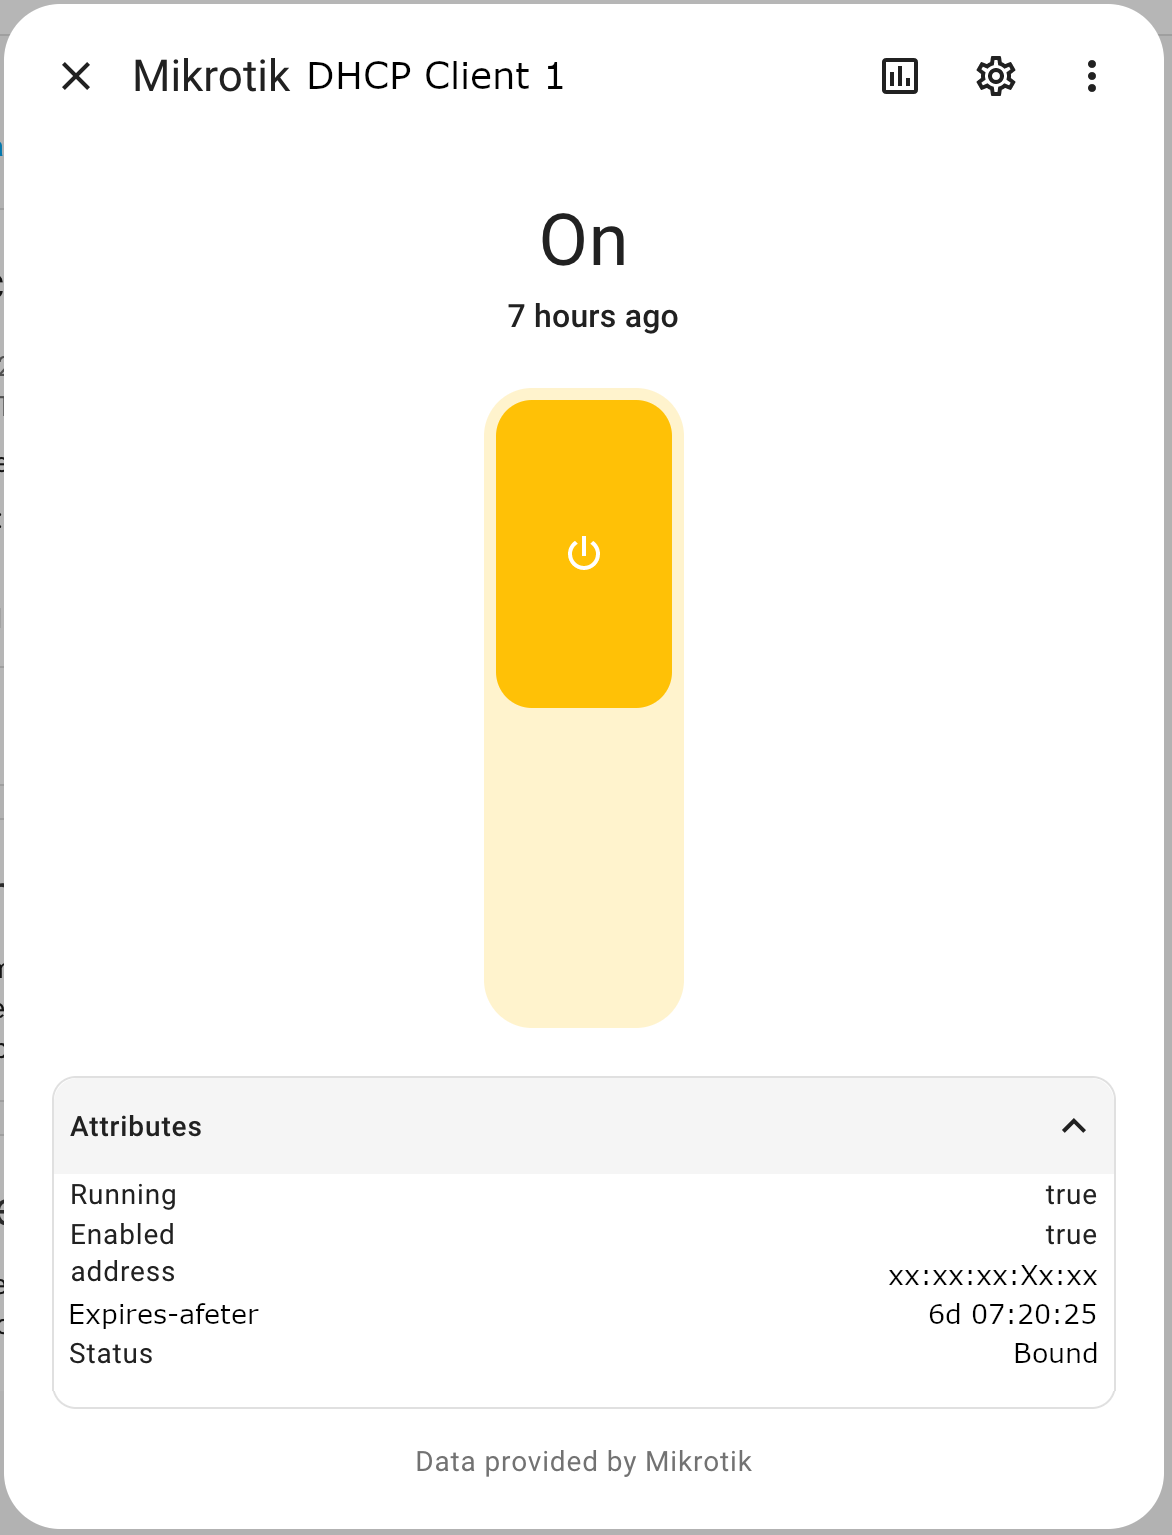Image resolution: width=1172 pixels, height=1535 pixels.
Task: Click the chevron next to Attributes
Action: [1075, 1126]
